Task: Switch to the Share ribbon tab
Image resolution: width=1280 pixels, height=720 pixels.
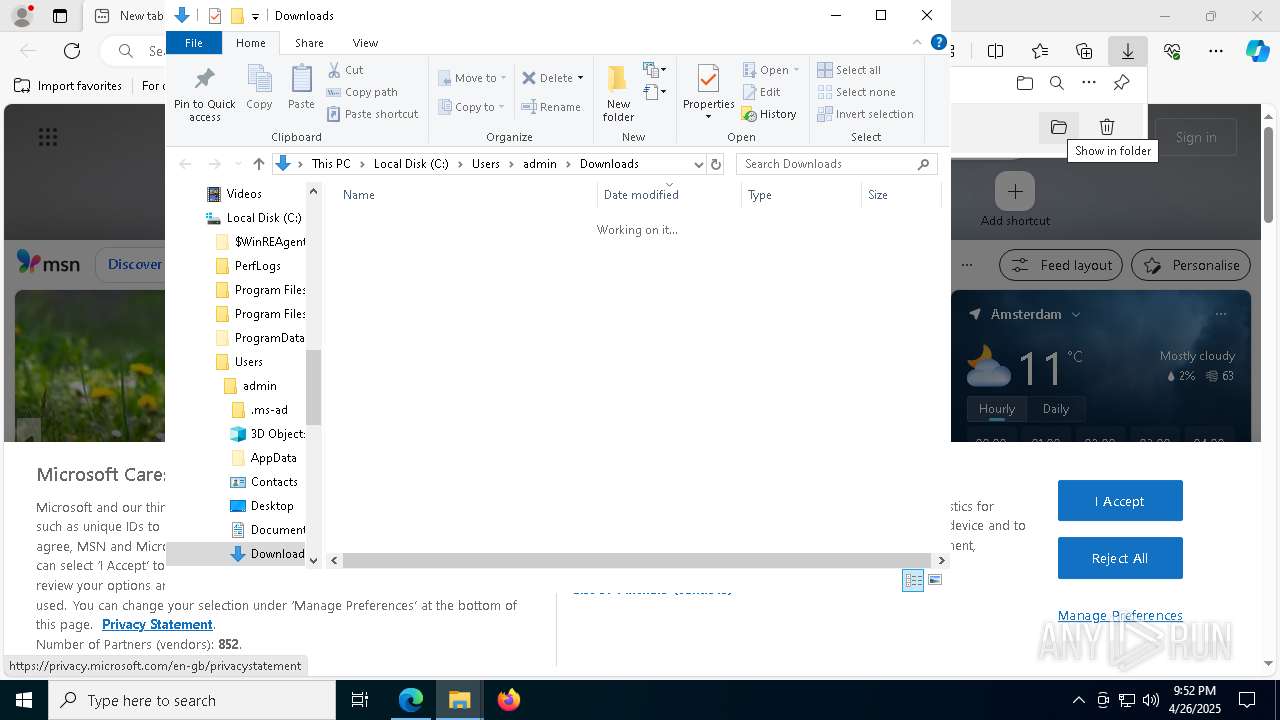Action: pyautogui.click(x=309, y=43)
